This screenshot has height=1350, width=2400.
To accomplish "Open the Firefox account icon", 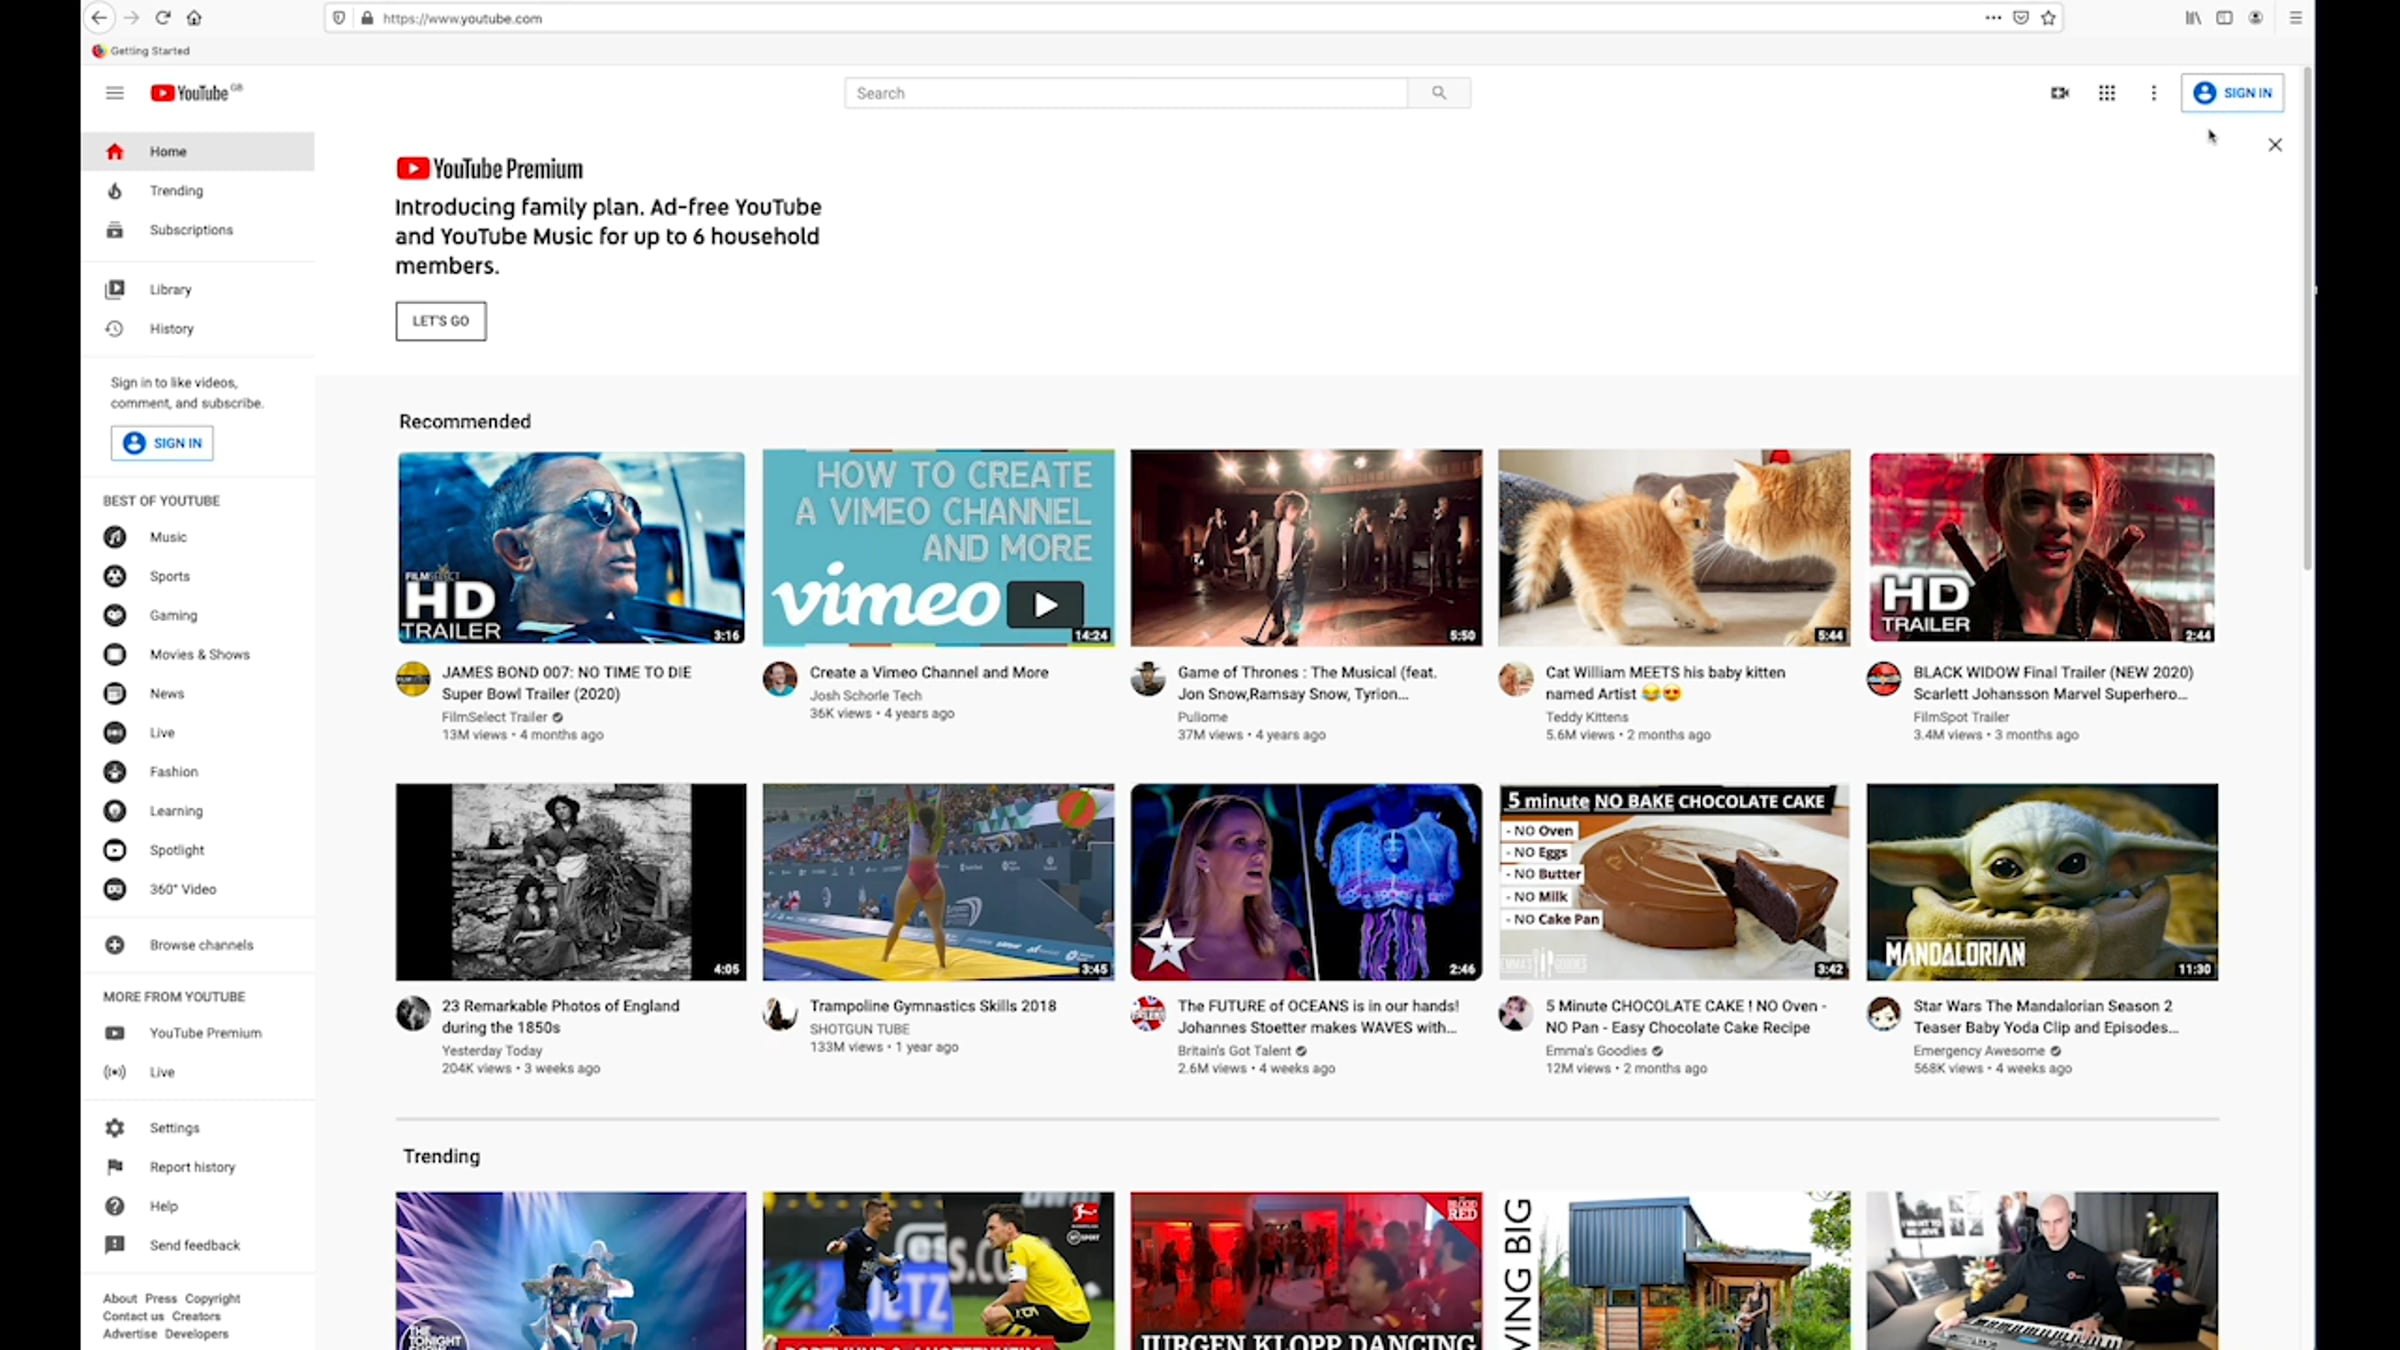I will point(2256,18).
